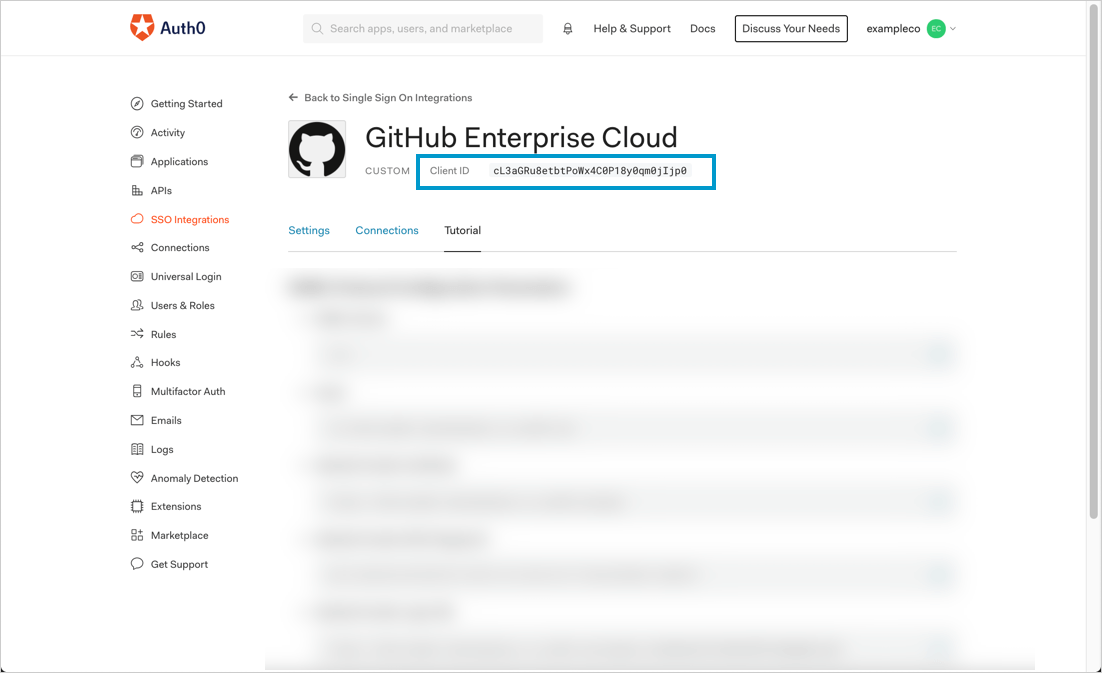Click the Extensions chip icon
This screenshot has width=1102, height=673.
coord(137,507)
